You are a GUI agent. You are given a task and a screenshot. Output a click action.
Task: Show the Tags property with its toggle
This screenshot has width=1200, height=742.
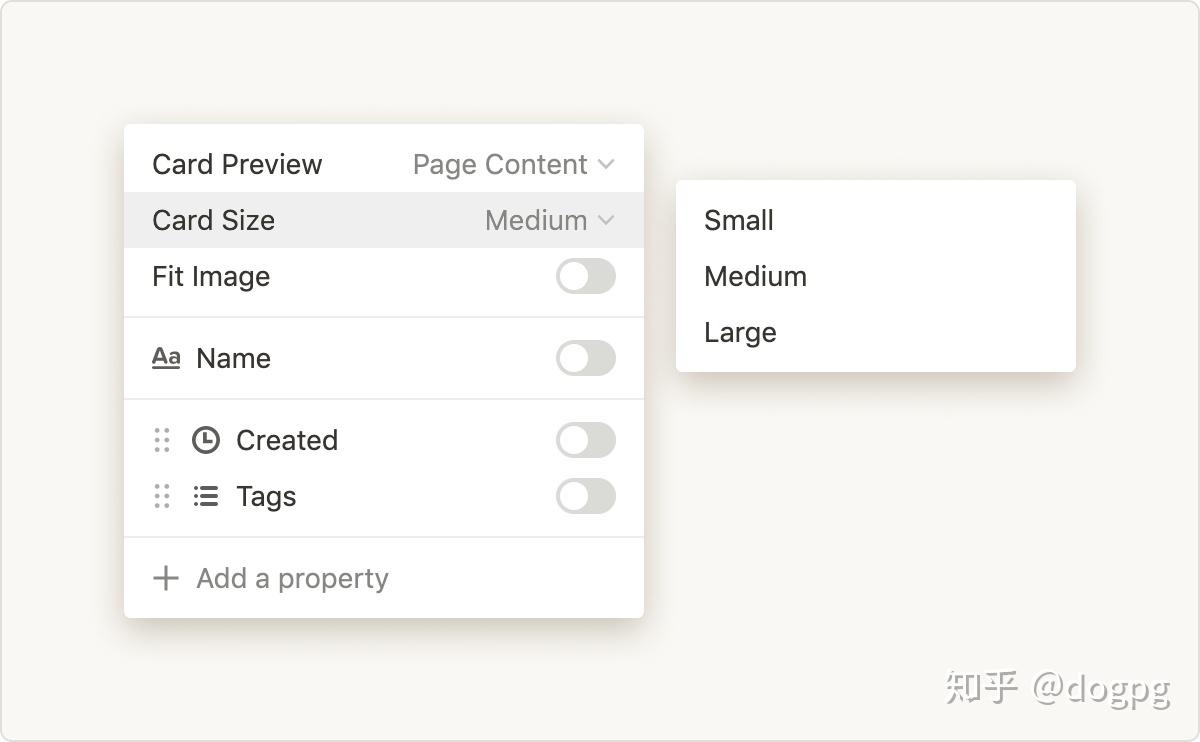point(585,496)
